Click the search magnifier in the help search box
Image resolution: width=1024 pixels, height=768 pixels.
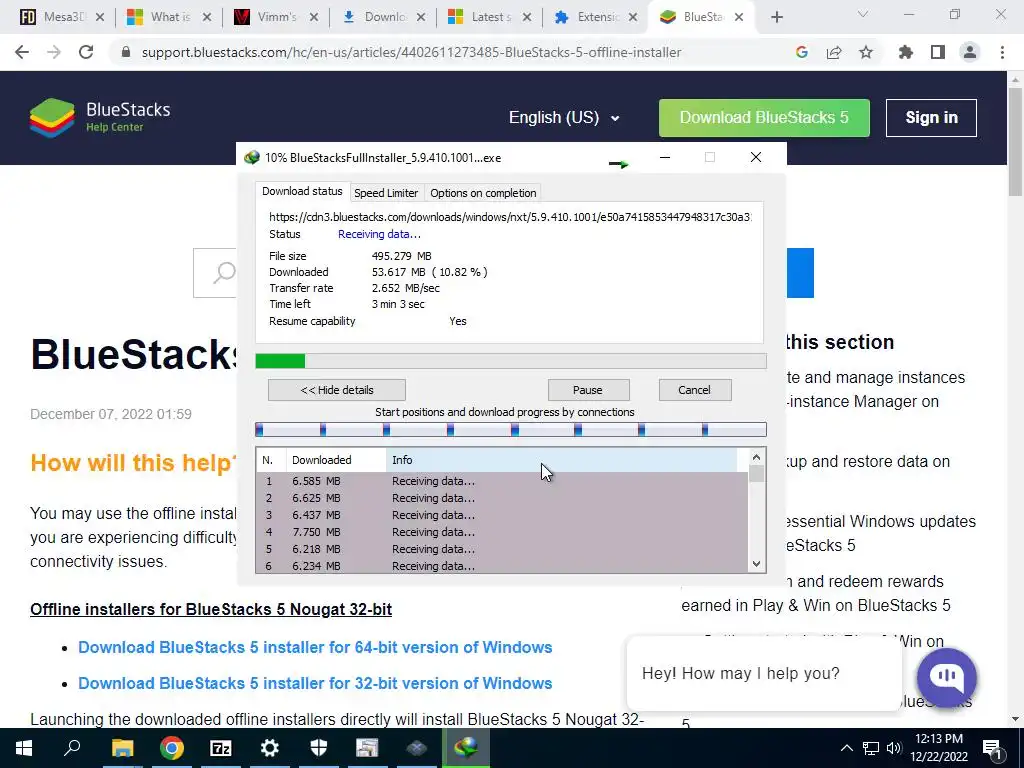(224, 272)
